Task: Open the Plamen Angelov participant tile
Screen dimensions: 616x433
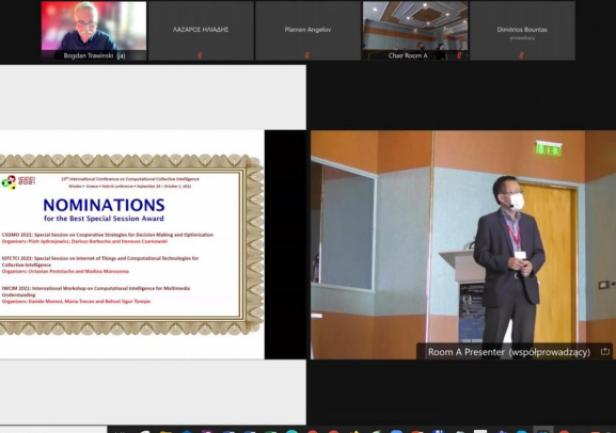Action: point(307,30)
